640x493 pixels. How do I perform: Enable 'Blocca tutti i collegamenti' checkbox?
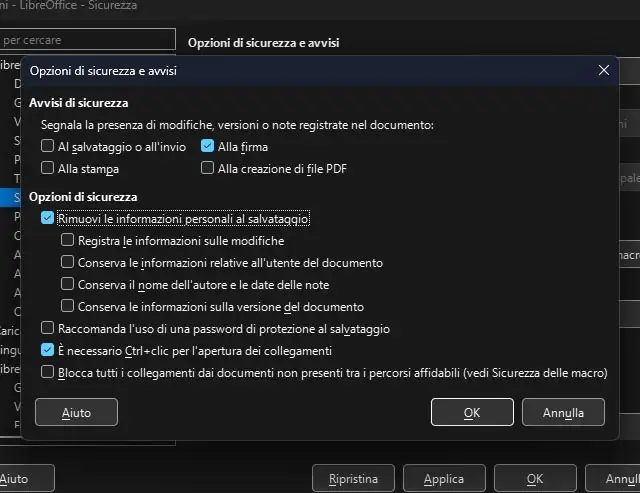click(48, 373)
